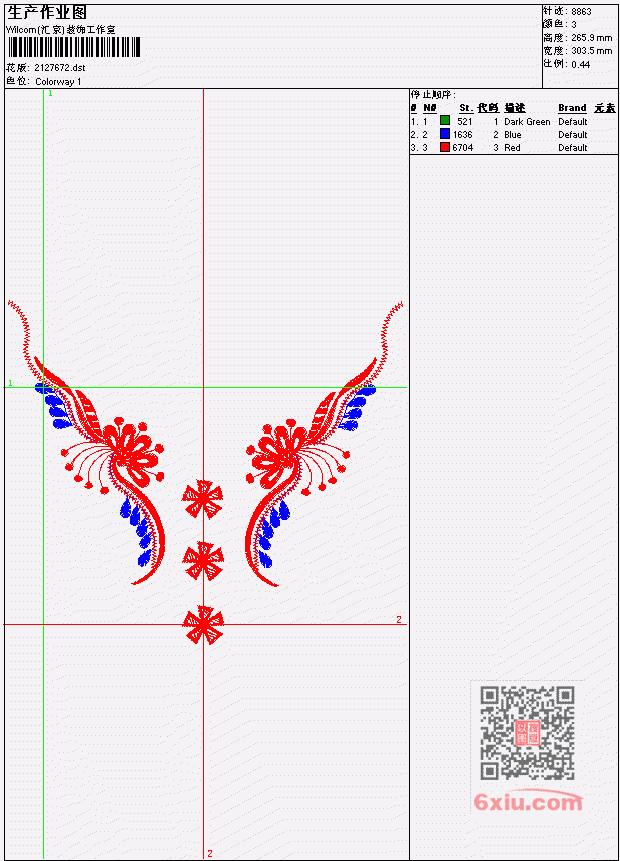Click the height value '265.9 mm'
620x861 pixels.
591,38
